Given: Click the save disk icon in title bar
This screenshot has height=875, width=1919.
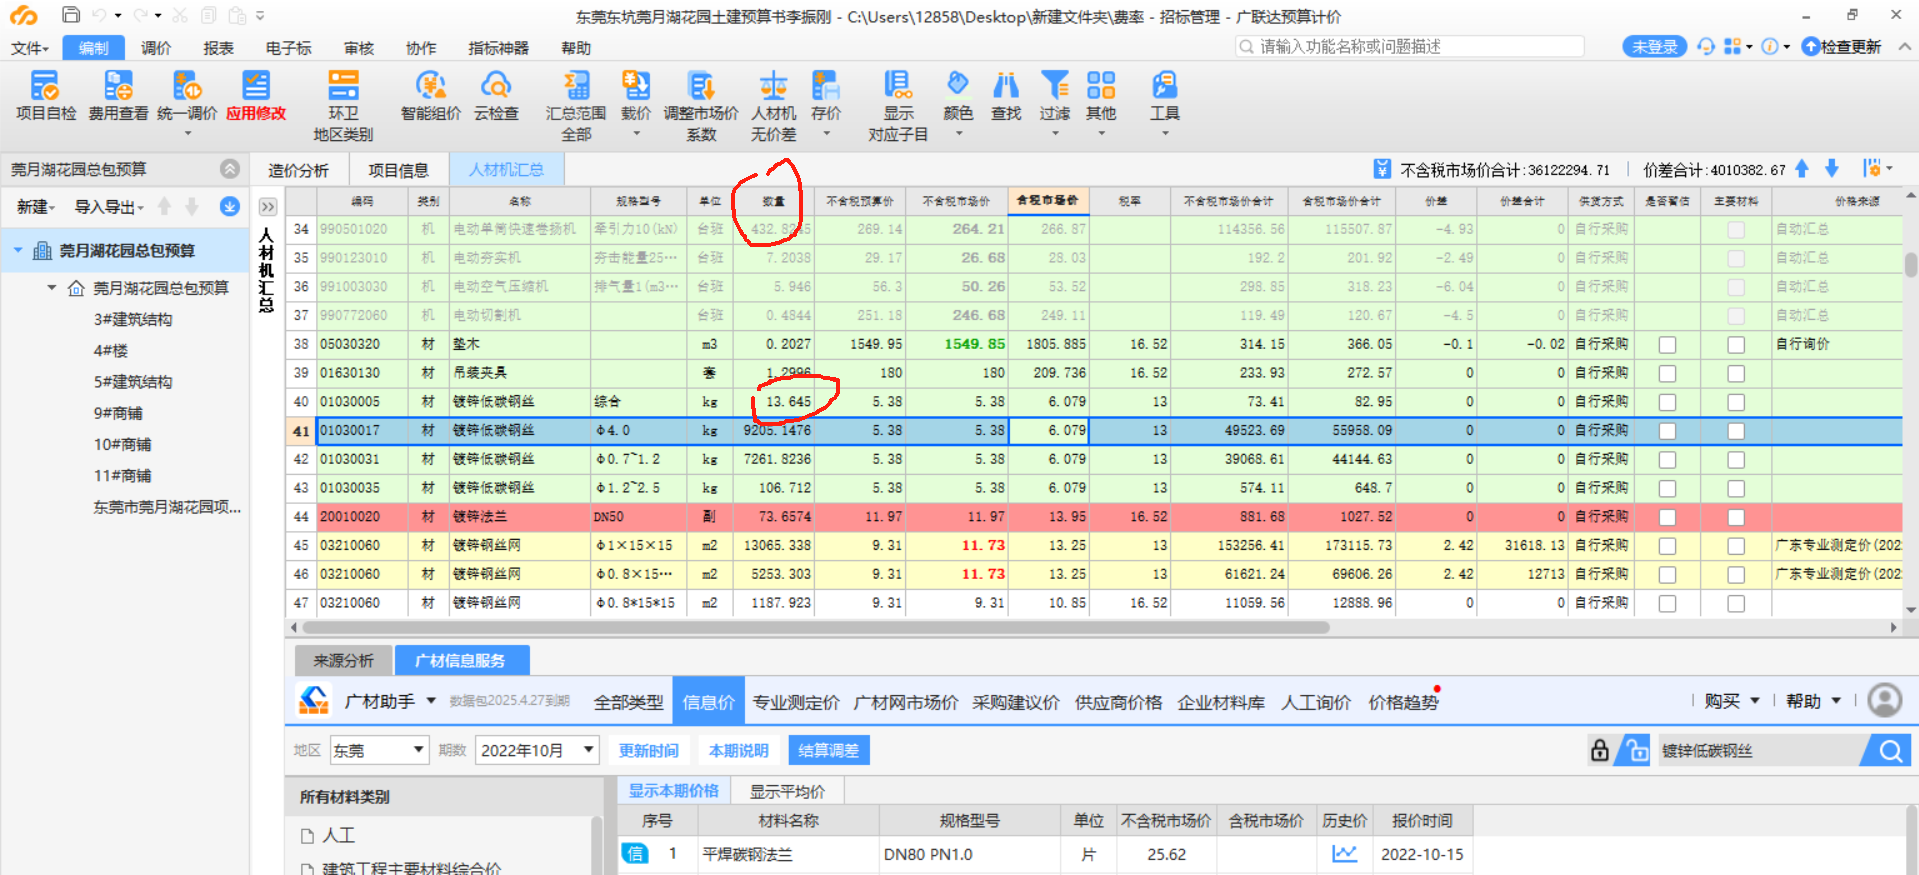Looking at the screenshot, I should [70, 15].
